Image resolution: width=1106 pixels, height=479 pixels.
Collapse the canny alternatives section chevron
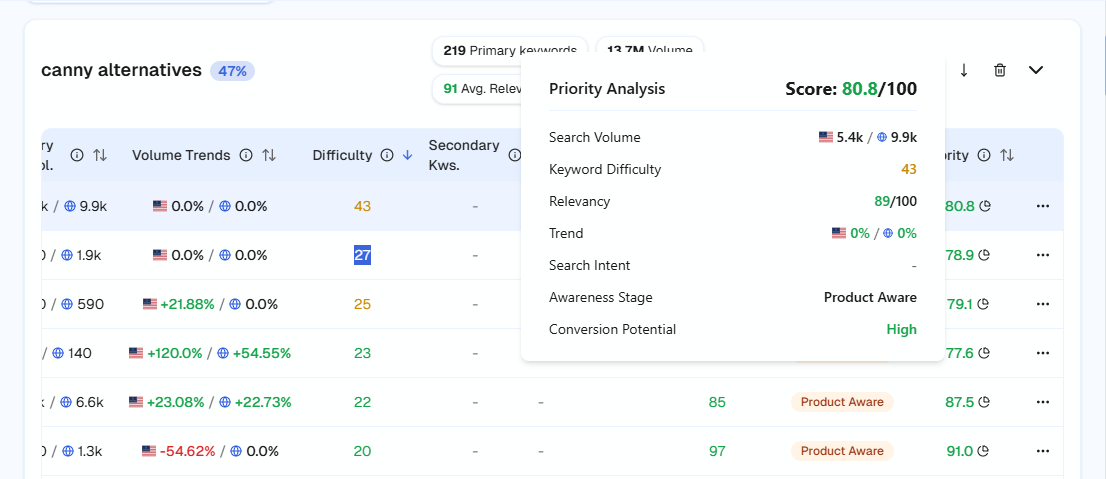tap(1035, 70)
